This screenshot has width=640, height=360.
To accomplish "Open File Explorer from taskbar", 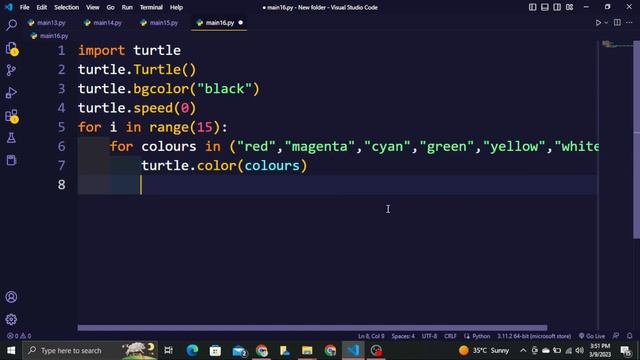I will pos(307,350).
